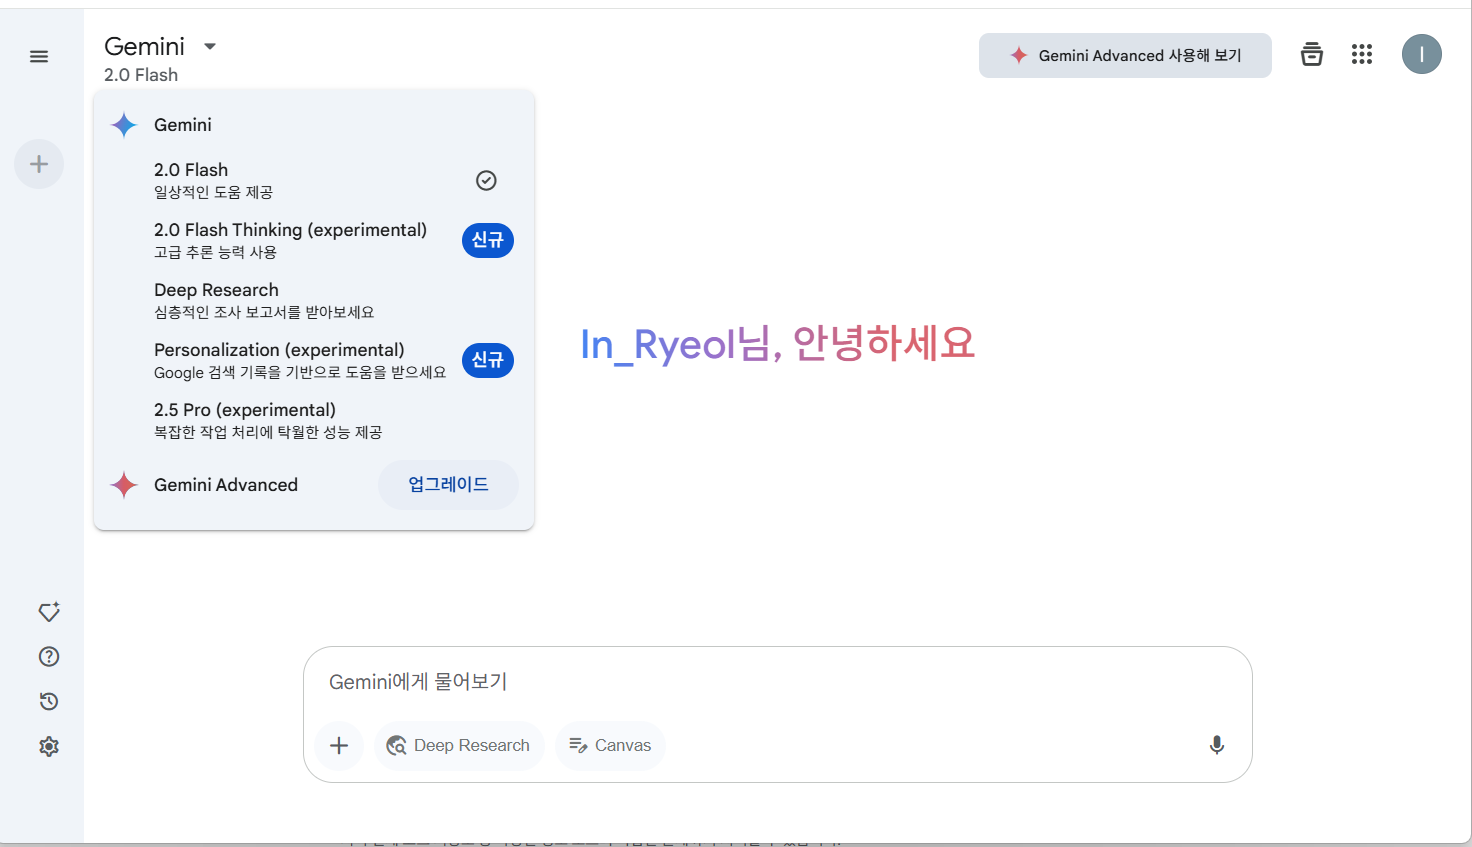This screenshot has height=847, width=1472.
Task: Click the Gemini heading in model menu
Action: (x=183, y=125)
